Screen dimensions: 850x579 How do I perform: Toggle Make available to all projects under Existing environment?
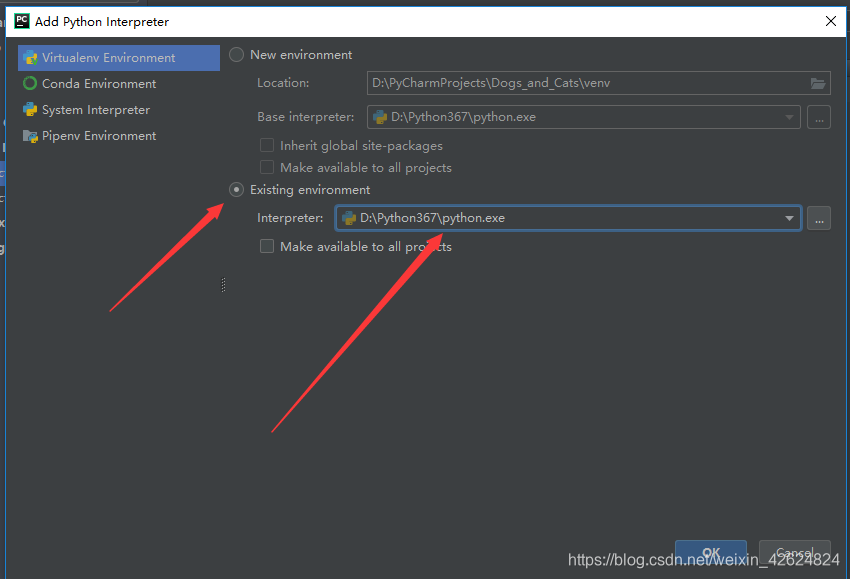[x=267, y=247]
